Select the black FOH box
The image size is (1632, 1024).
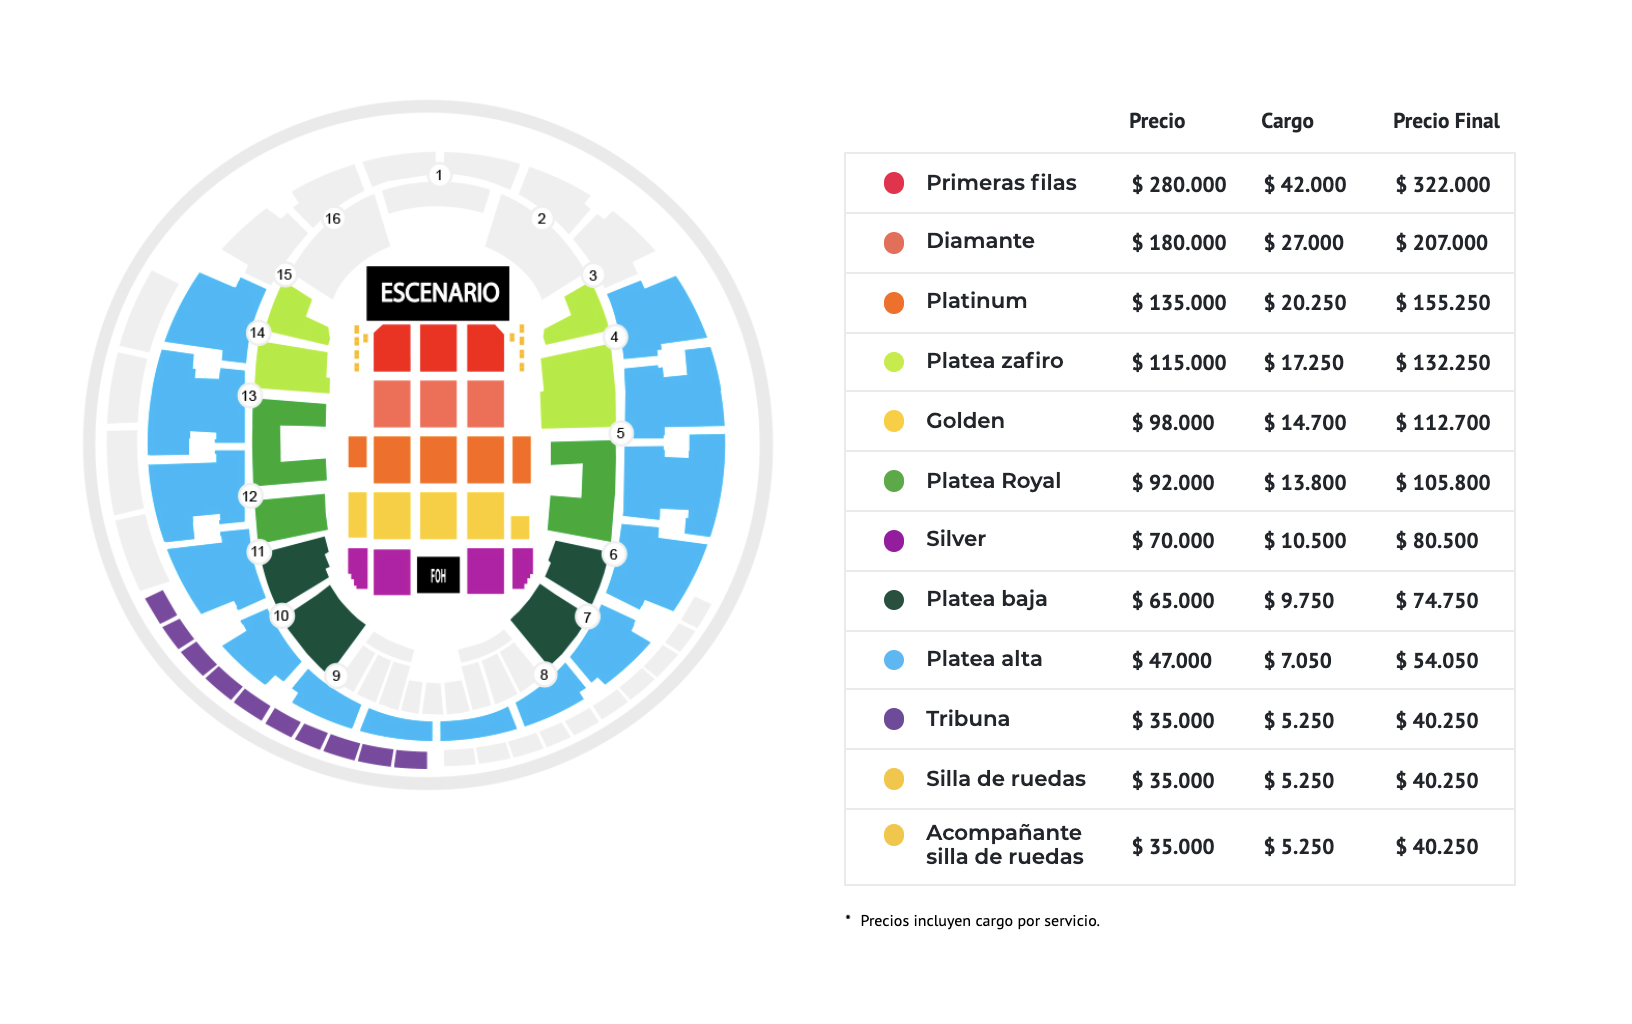click(438, 575)
